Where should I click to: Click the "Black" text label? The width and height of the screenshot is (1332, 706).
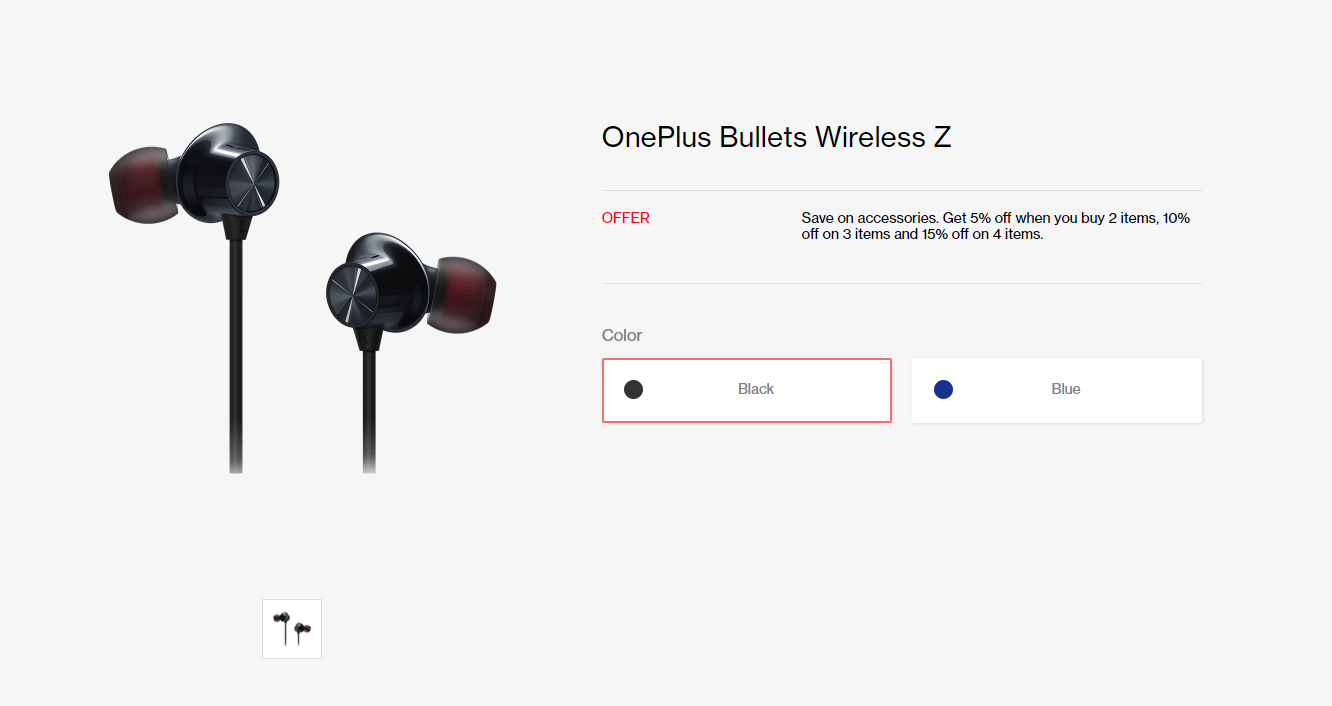[x=756, y=389]
